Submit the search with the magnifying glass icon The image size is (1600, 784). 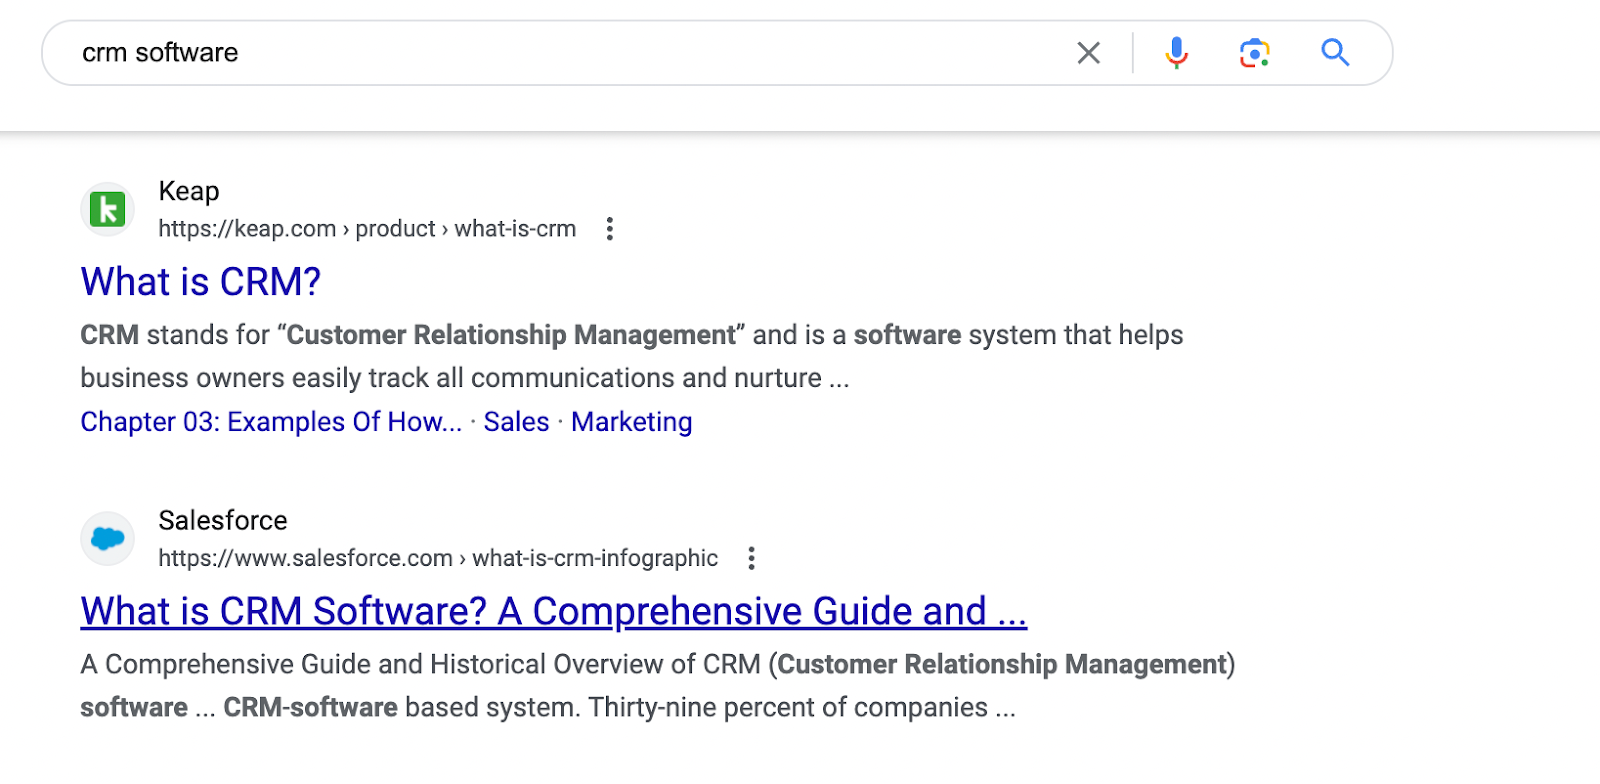click(1335, 52)
